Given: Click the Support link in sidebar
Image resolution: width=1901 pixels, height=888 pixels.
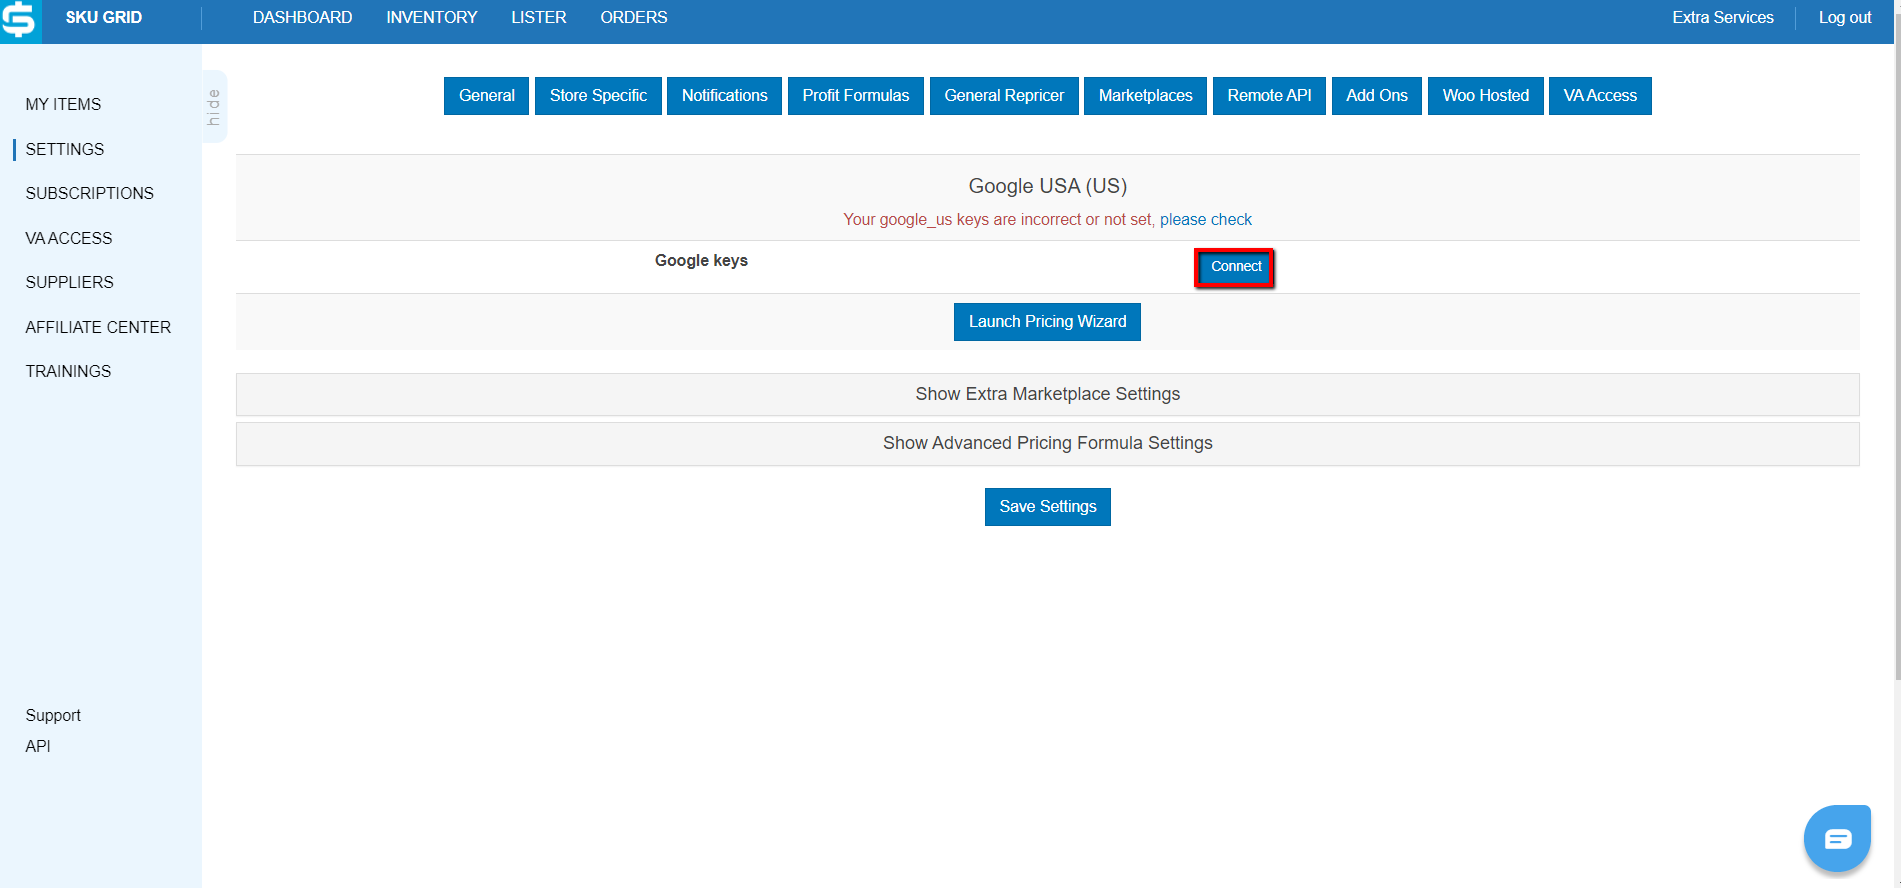Looking at the screenshot, I should (53, 716).
